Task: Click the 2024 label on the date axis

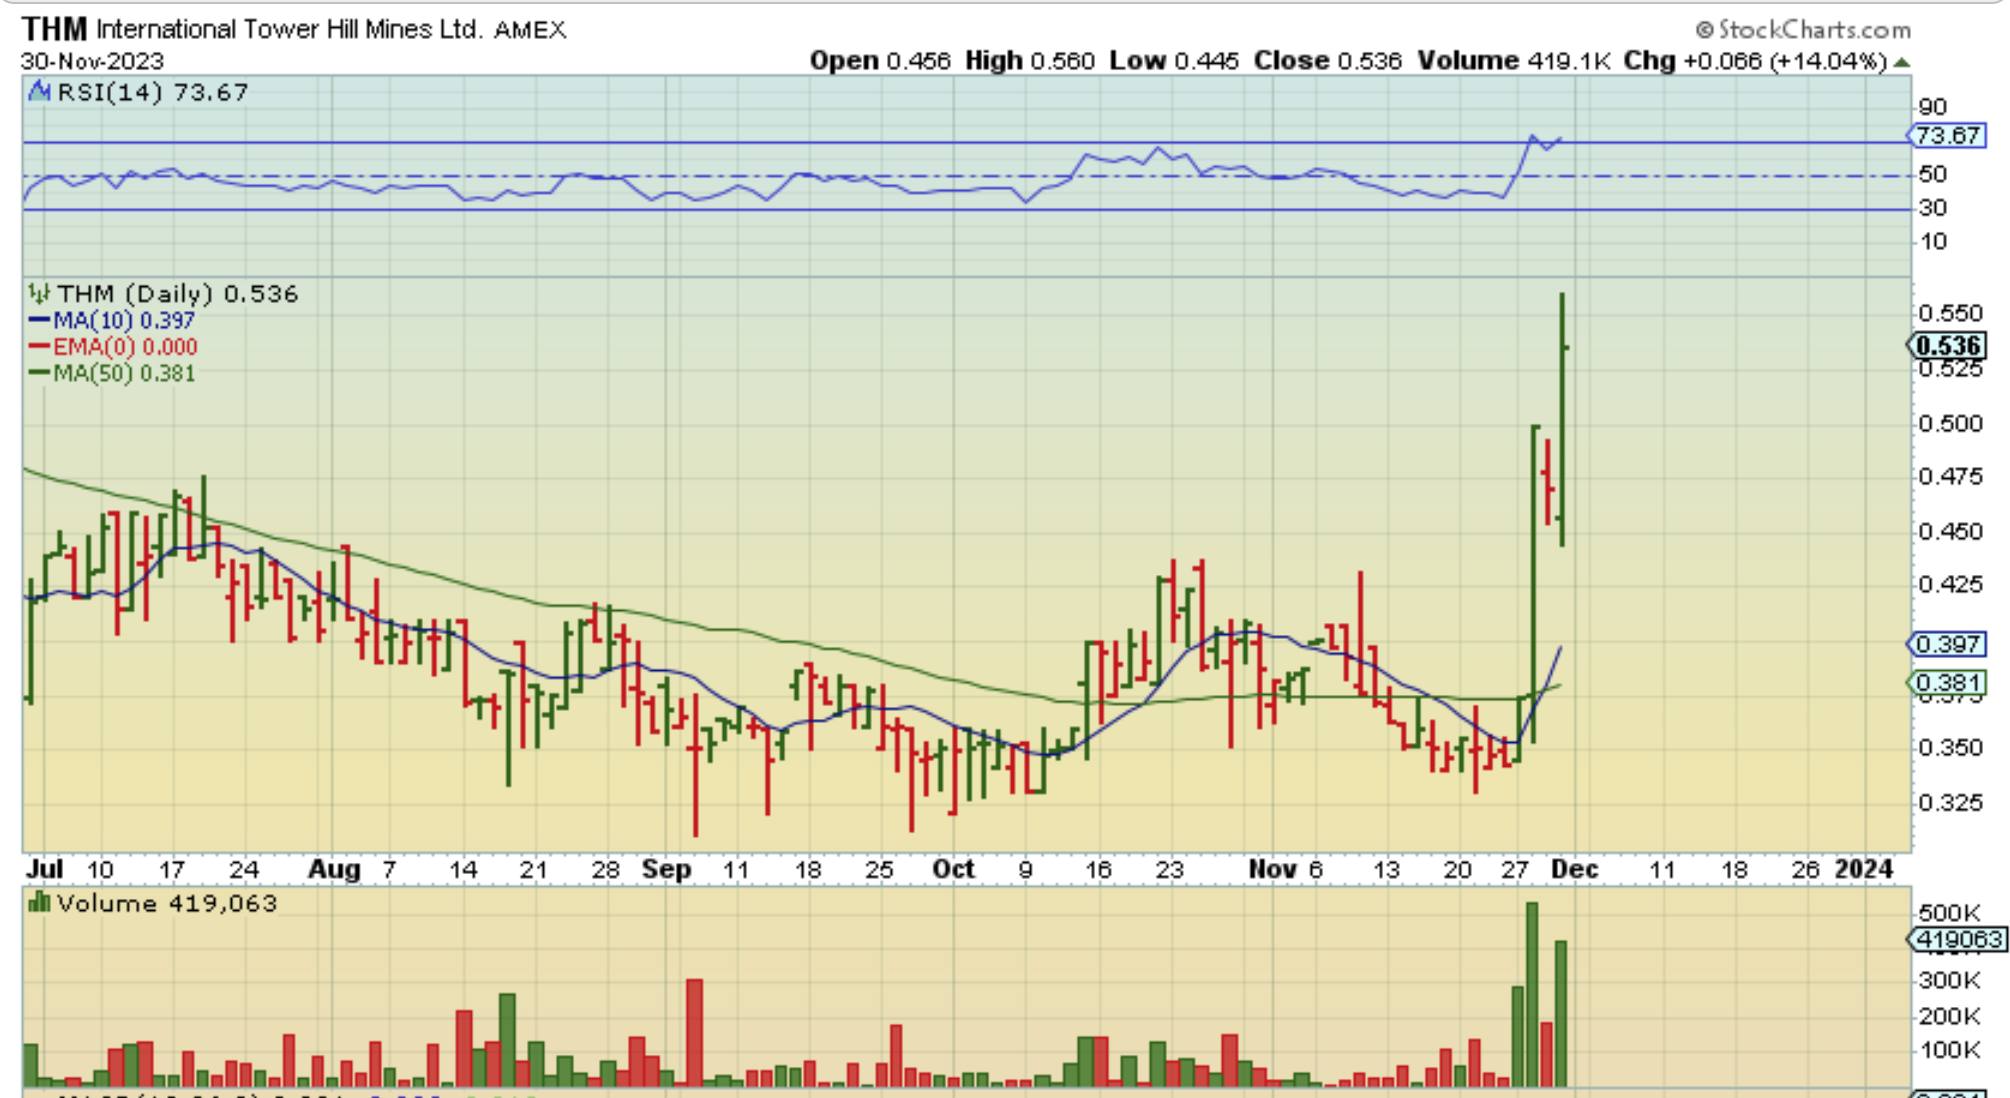Action: tap(1864, 869)
